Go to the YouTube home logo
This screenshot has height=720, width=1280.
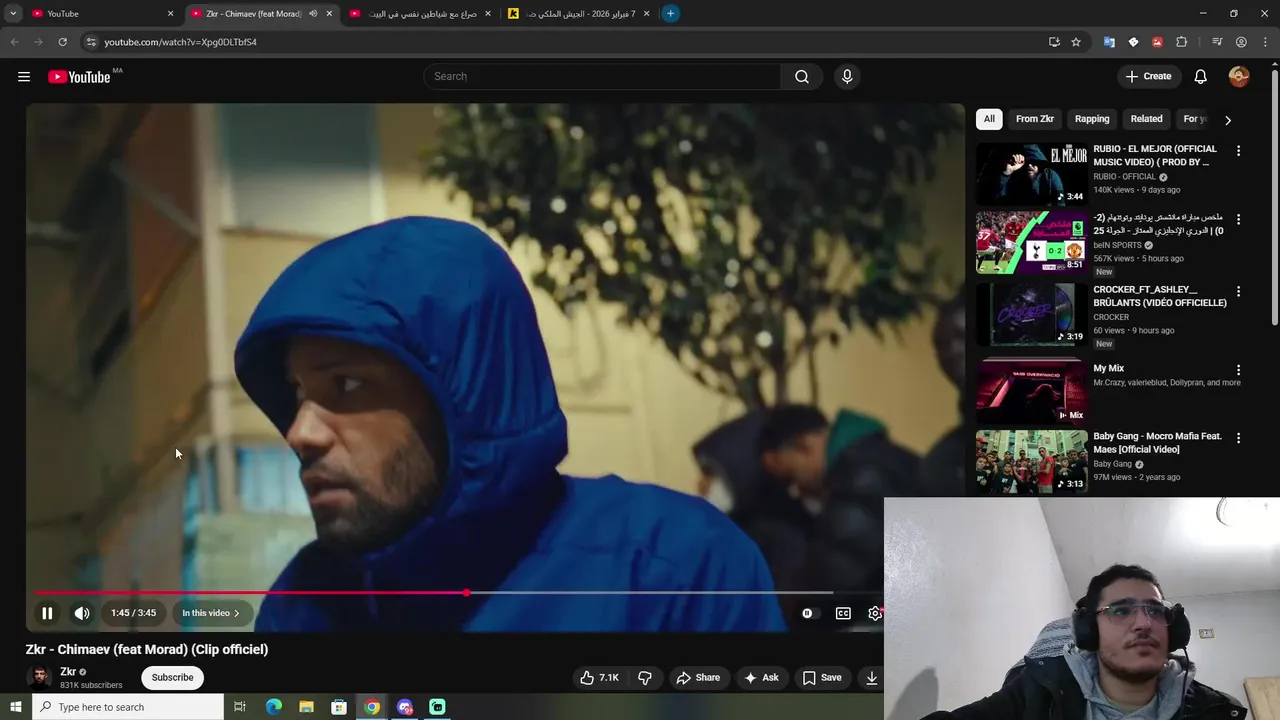click(x=79, y=77)
